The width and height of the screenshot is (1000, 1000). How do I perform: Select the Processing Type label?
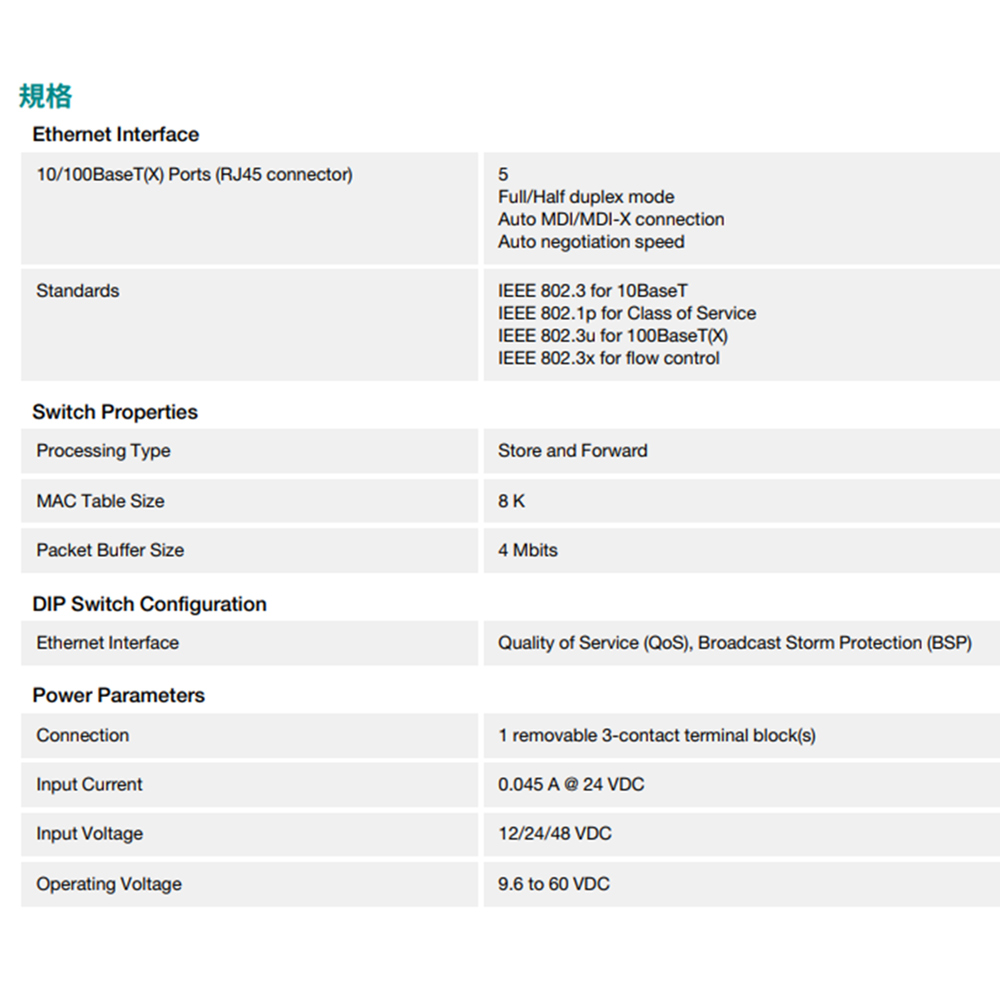[103, 451]
